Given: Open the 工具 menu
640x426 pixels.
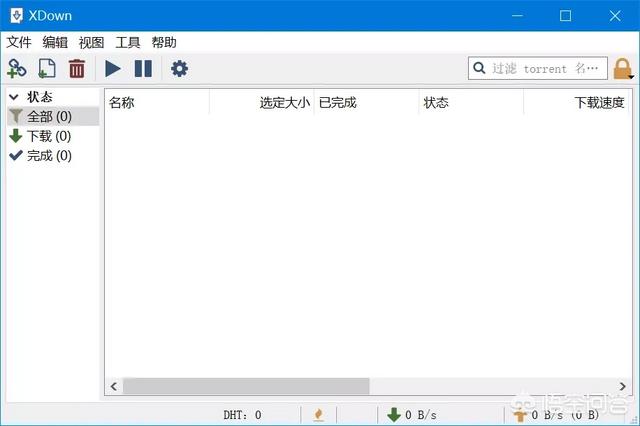Looking at the screenshot, I should tap(128, 42).
